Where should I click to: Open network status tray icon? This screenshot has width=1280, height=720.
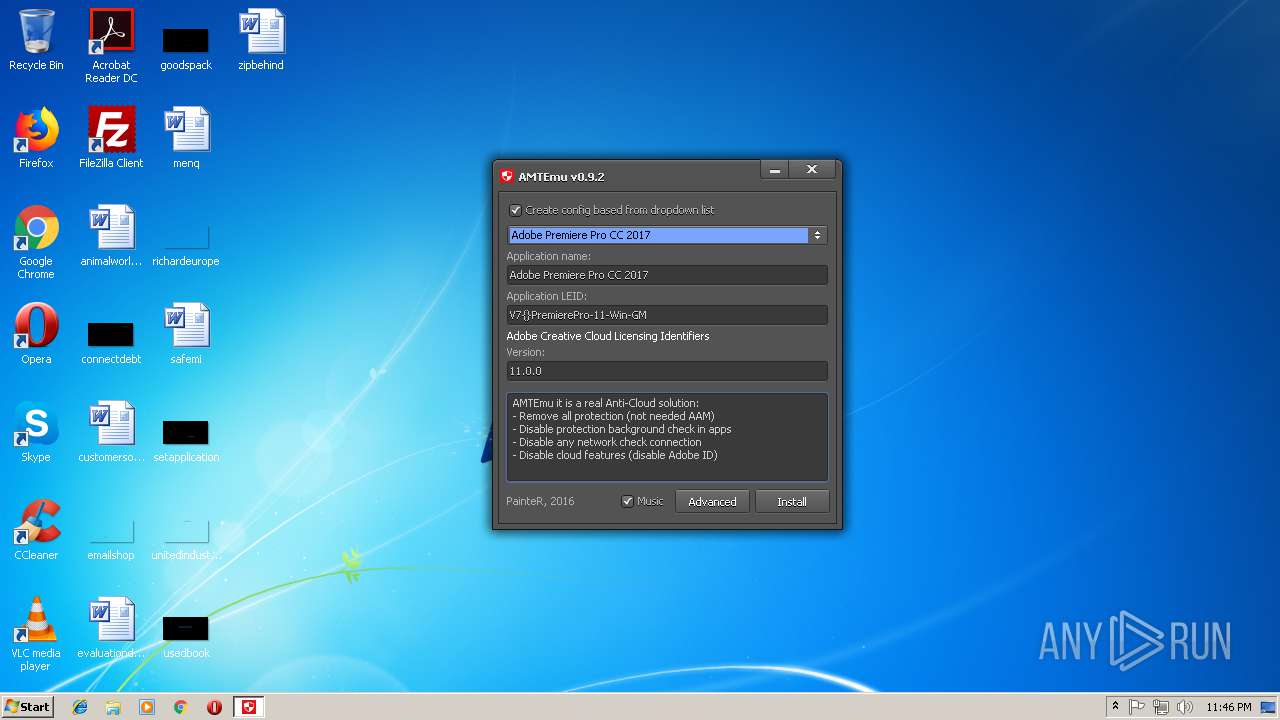click(x=1161, y=707)
